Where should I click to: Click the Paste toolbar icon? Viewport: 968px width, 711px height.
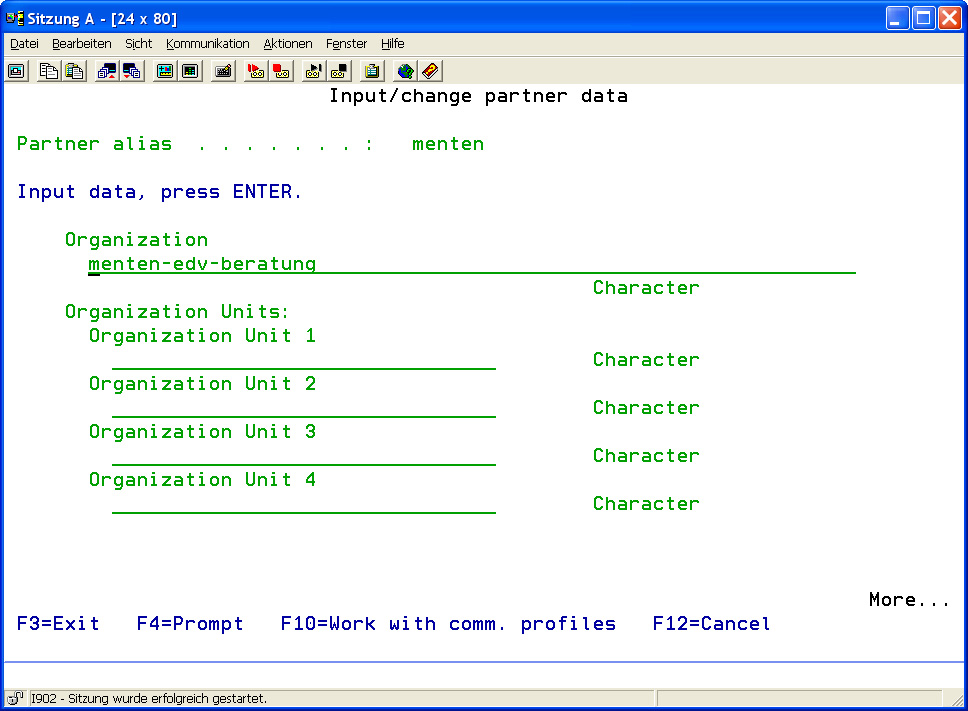74,71
